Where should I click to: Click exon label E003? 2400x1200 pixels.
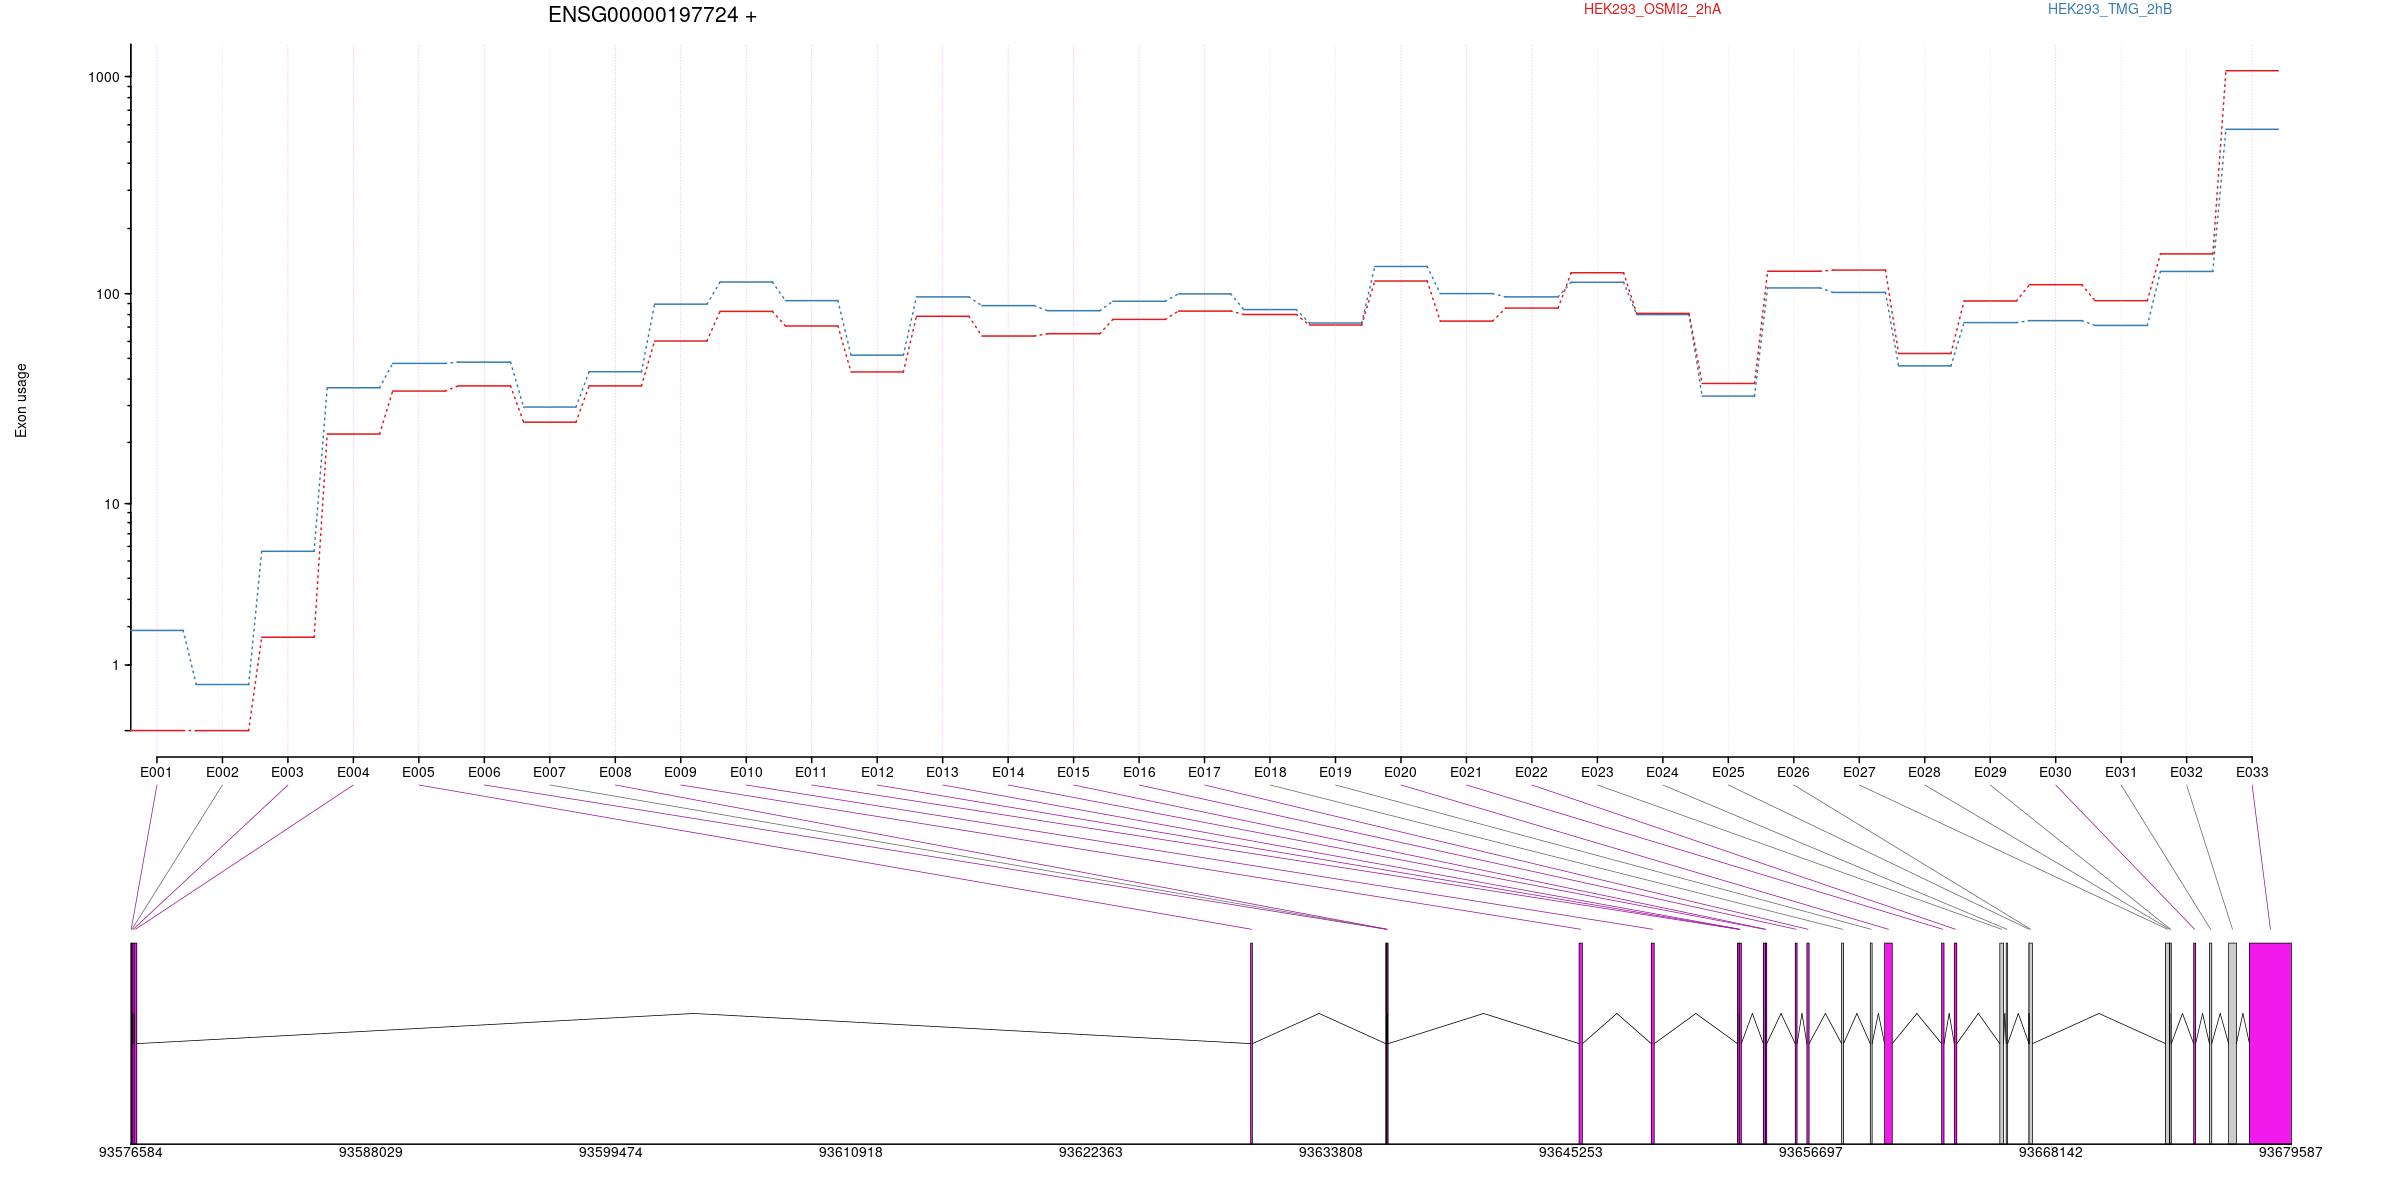[x=287, y=772]
